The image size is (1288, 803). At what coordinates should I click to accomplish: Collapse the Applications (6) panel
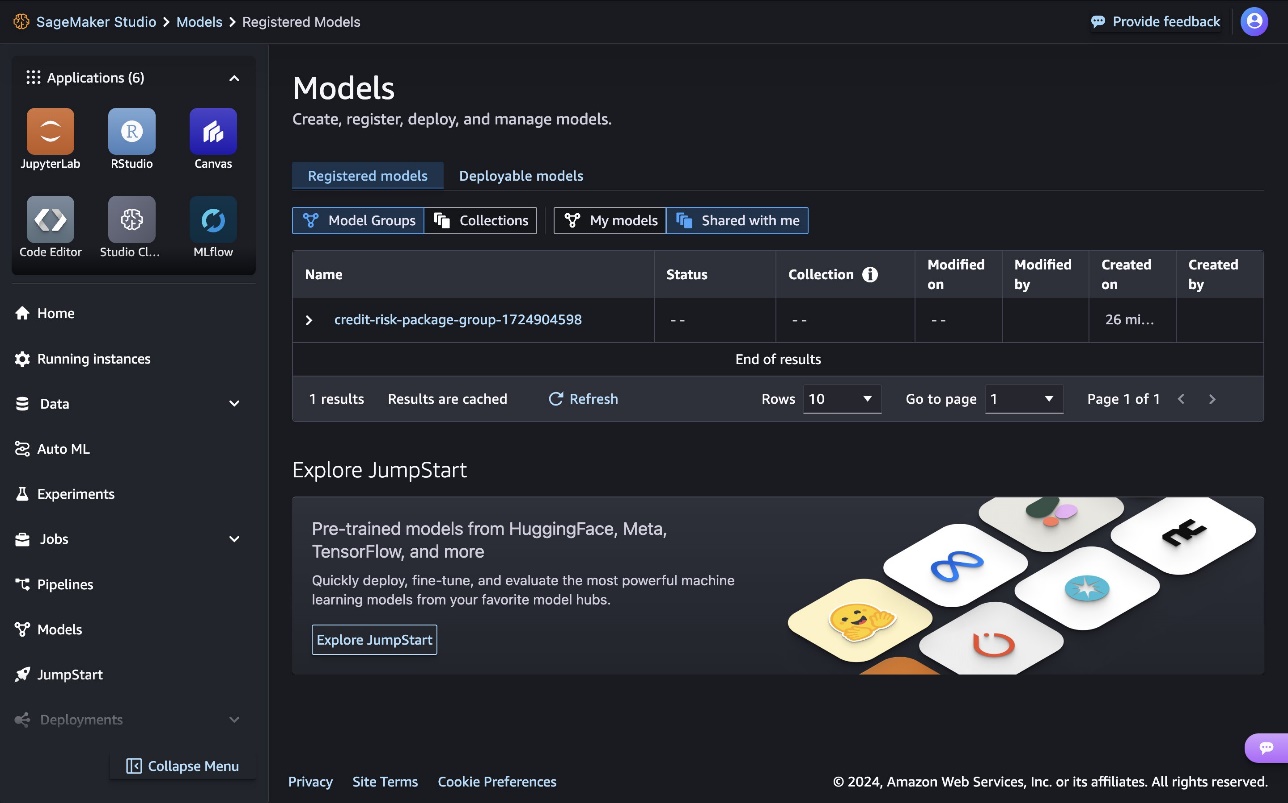point(234,78)
